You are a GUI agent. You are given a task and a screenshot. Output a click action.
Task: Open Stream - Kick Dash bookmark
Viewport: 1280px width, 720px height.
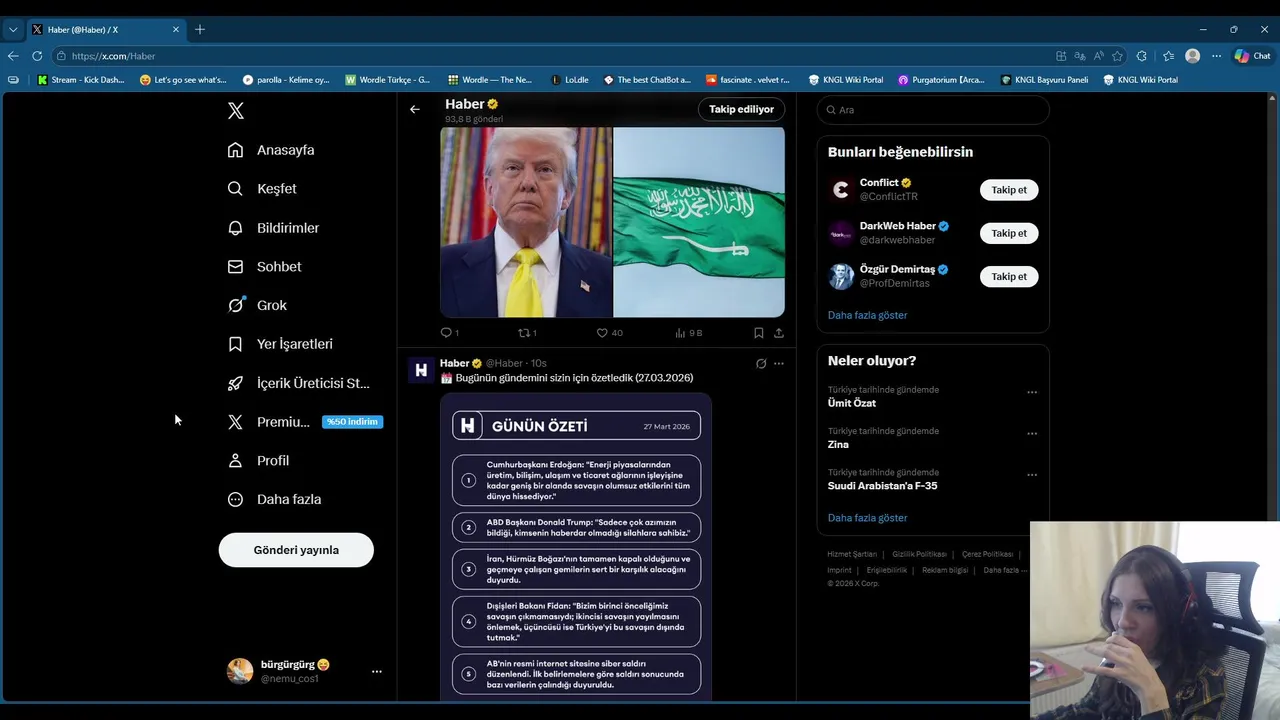click(x=81, y=80)
